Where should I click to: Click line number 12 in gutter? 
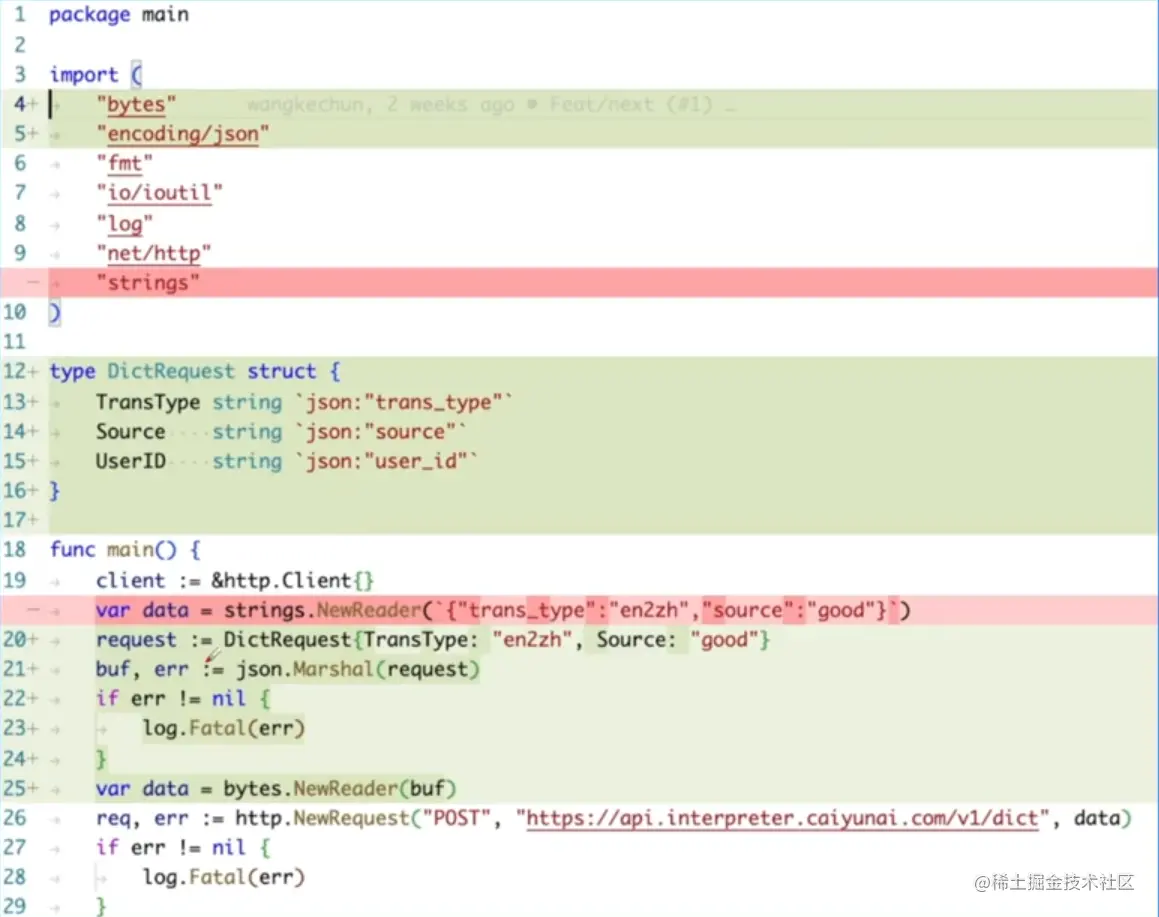[15, 371]
